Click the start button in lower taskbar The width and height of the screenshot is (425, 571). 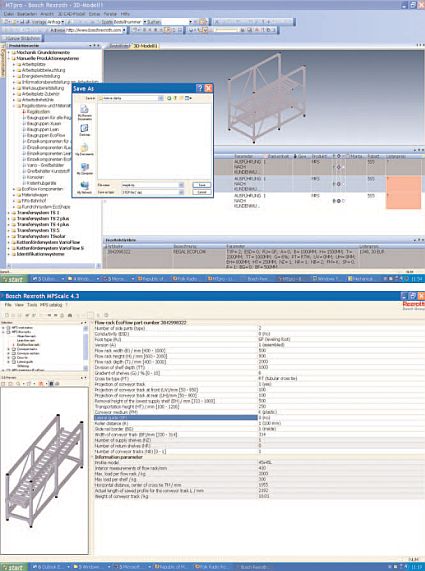click(x=13, y=567)
